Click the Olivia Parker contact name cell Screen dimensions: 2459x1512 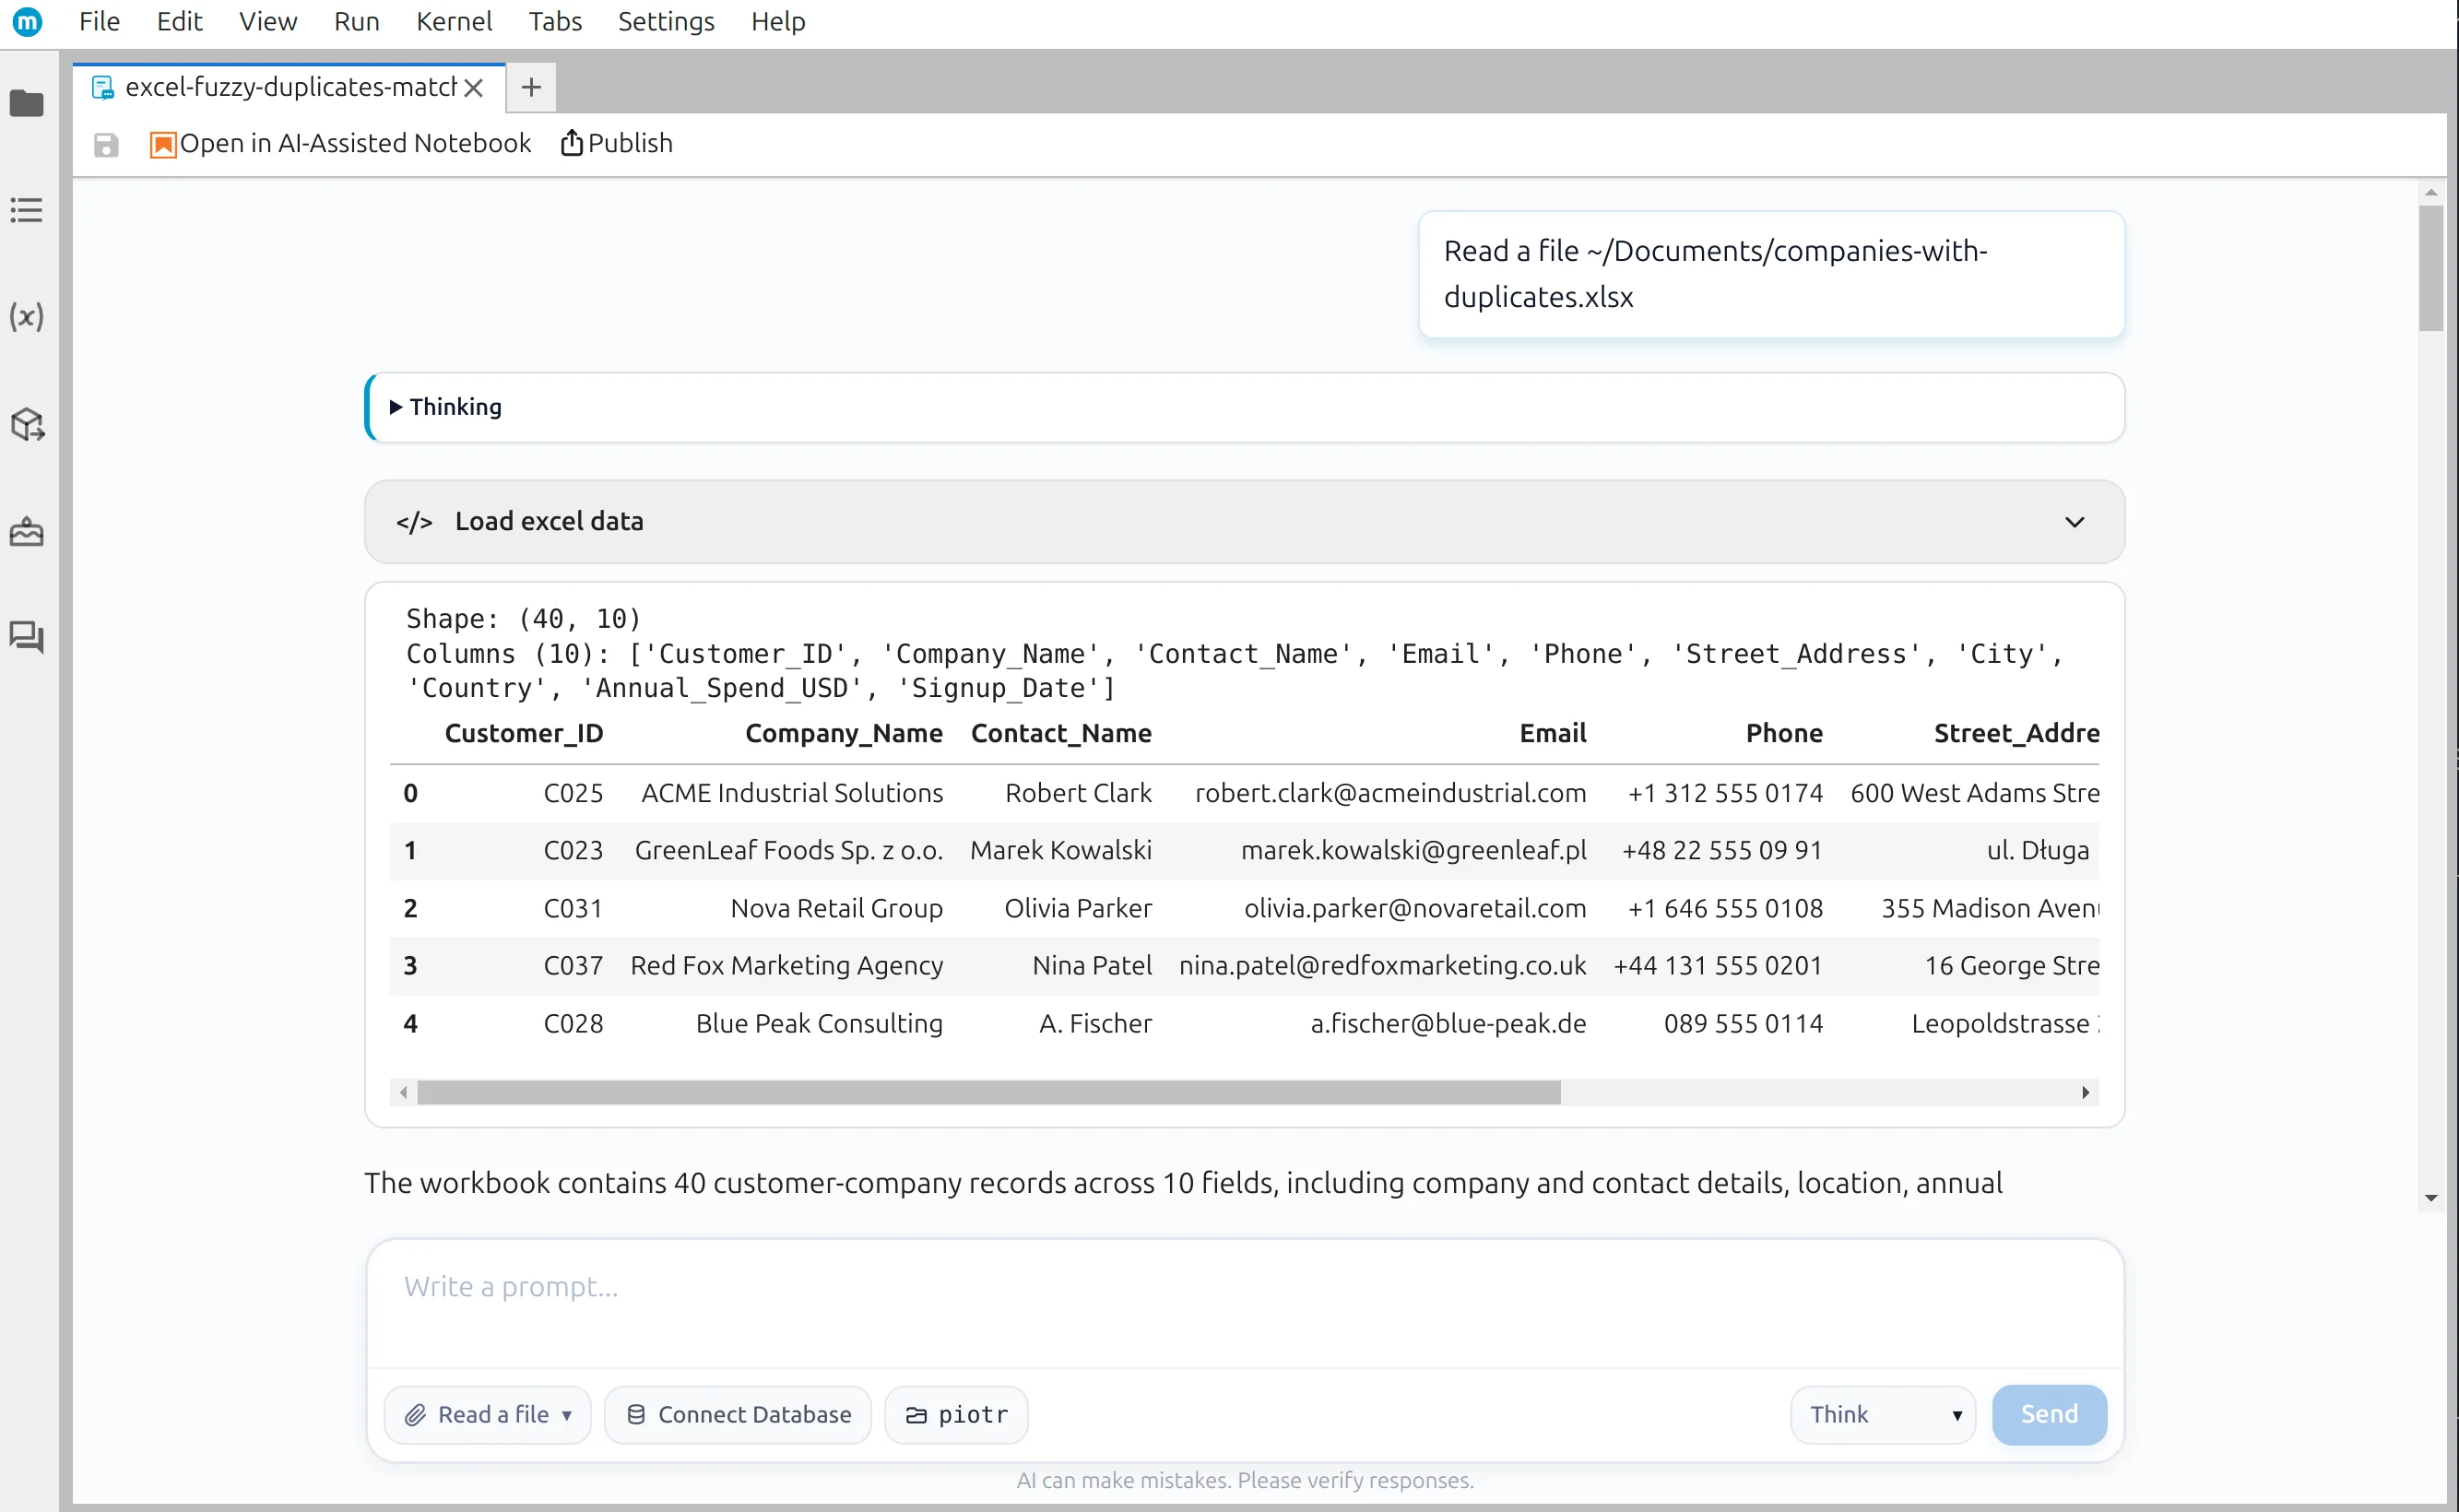1078,908
